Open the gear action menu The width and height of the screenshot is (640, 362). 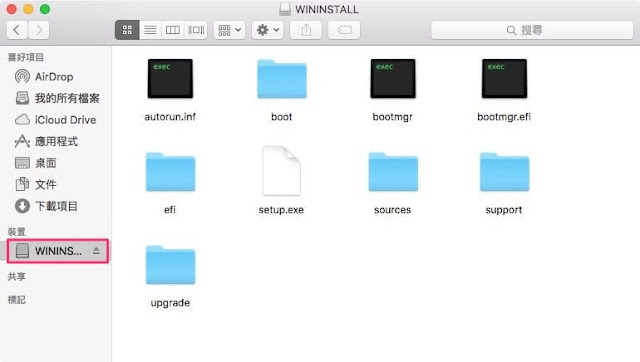point(268,30)
